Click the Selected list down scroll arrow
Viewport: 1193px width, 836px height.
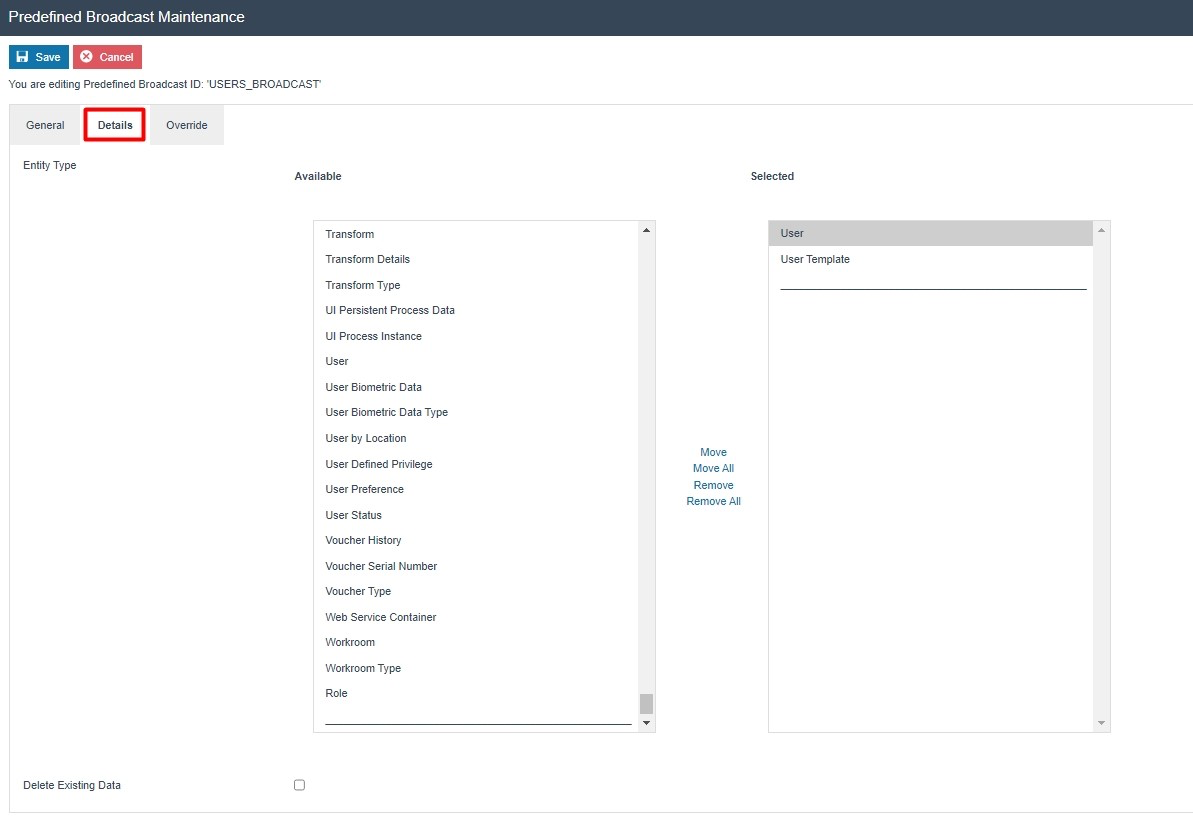click(1100, 721)
